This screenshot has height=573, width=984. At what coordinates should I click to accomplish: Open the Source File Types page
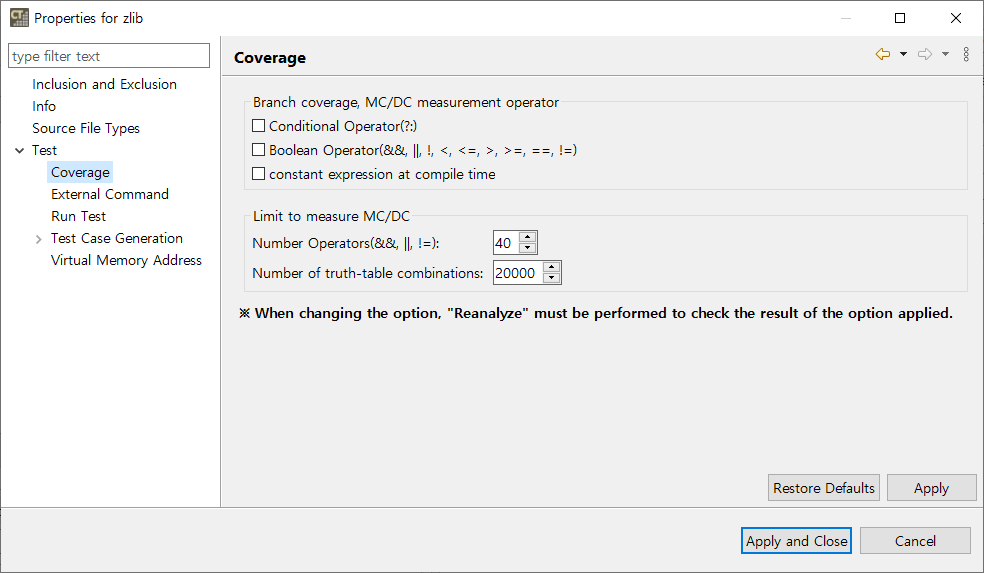[x=86, y=128]
